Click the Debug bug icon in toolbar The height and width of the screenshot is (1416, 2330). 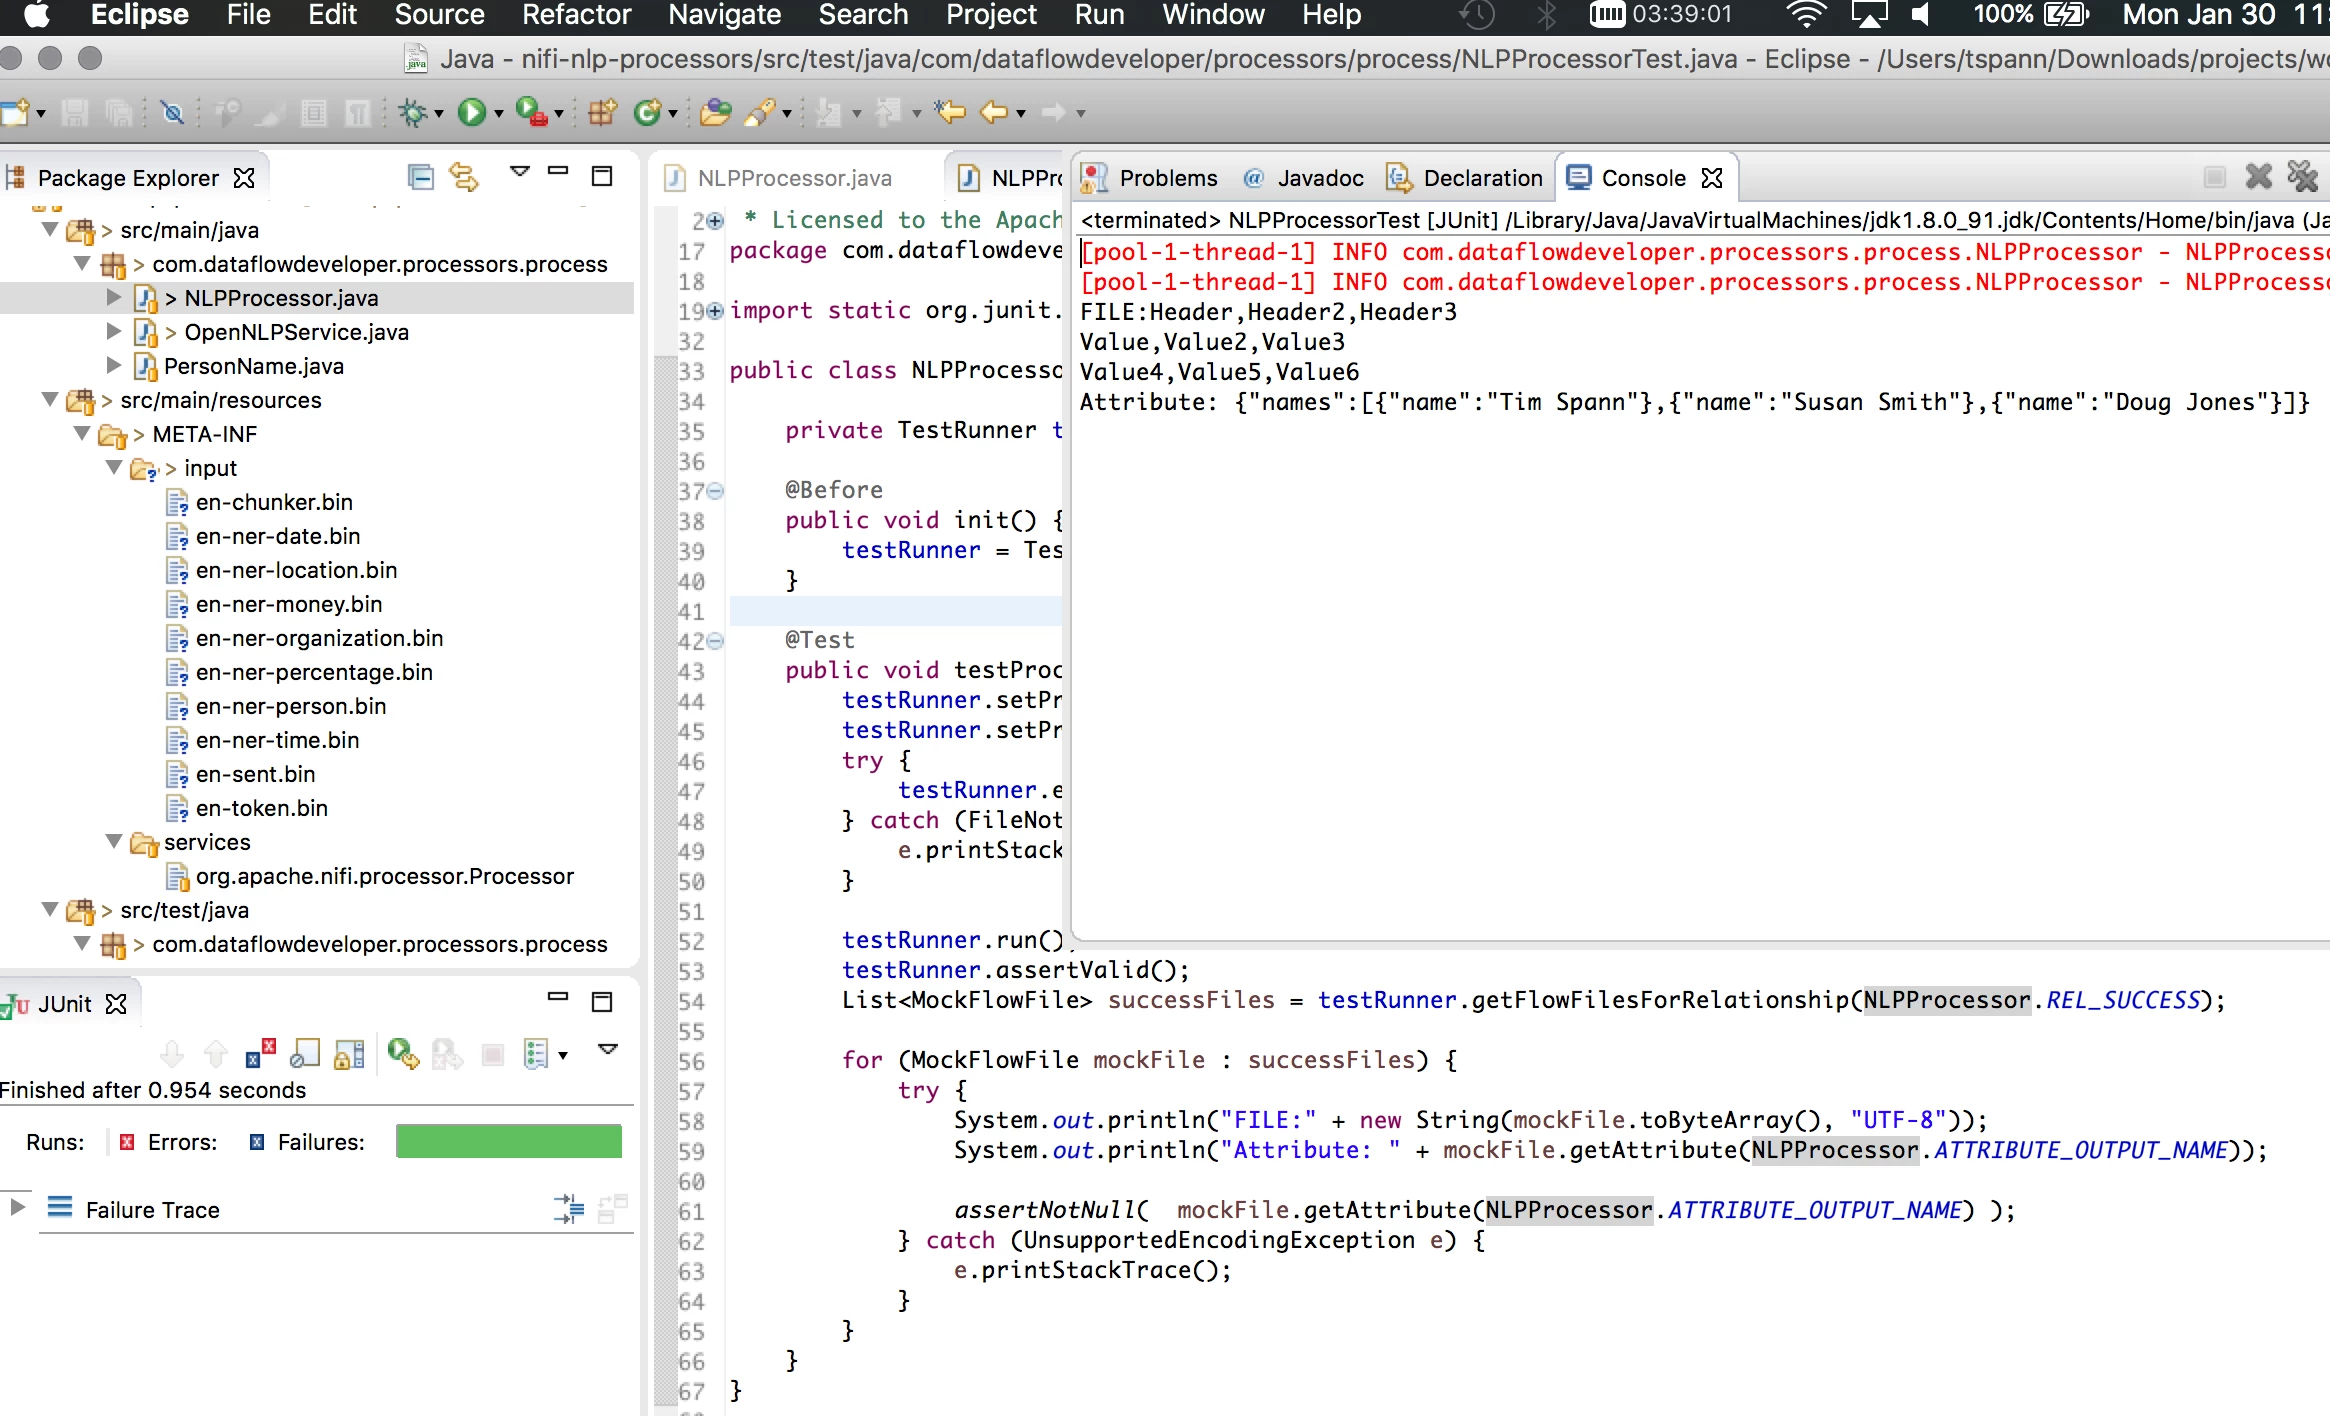413,113
